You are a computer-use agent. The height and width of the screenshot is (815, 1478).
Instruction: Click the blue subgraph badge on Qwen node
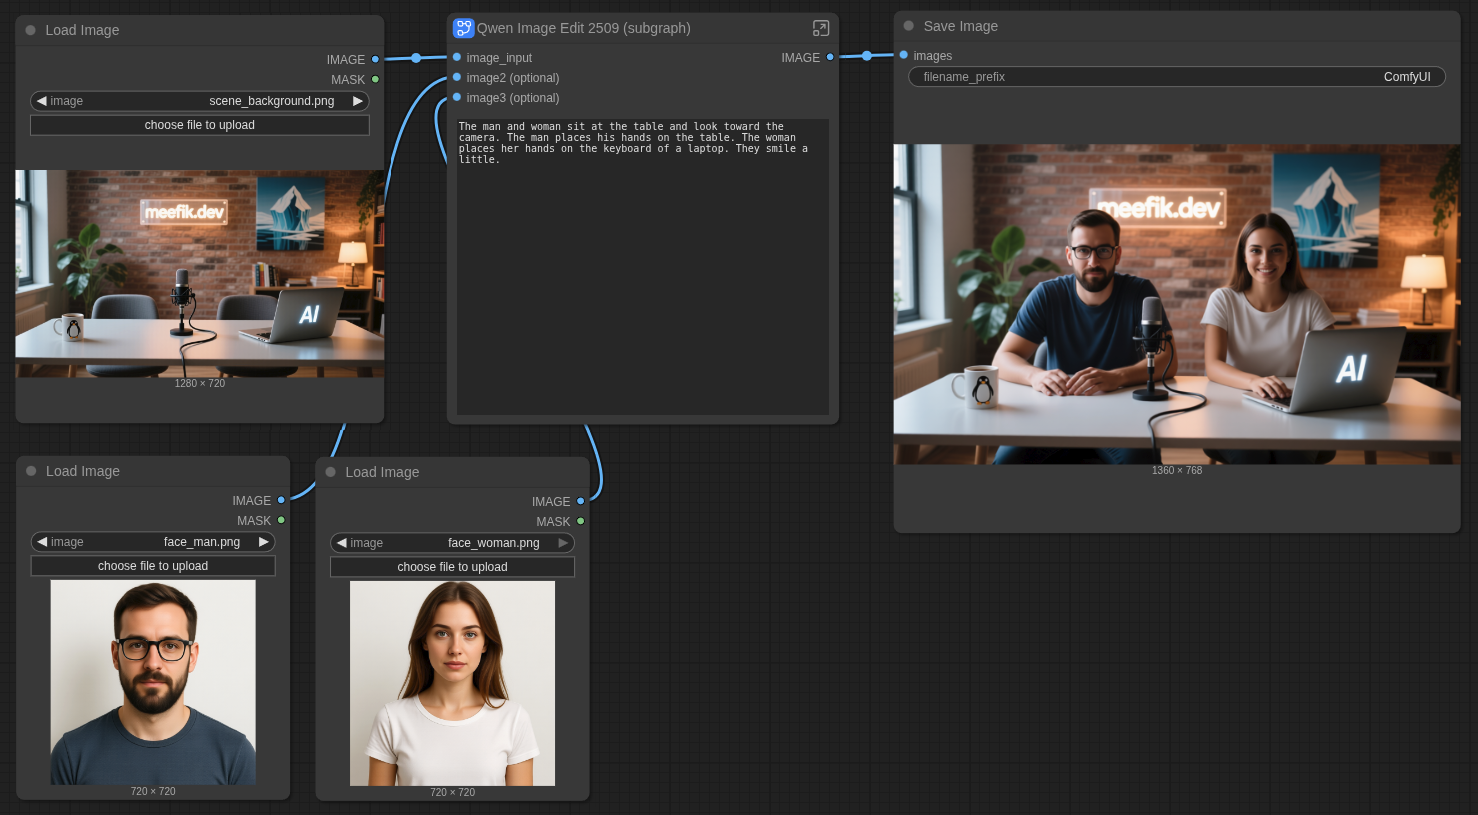[463, 27]
